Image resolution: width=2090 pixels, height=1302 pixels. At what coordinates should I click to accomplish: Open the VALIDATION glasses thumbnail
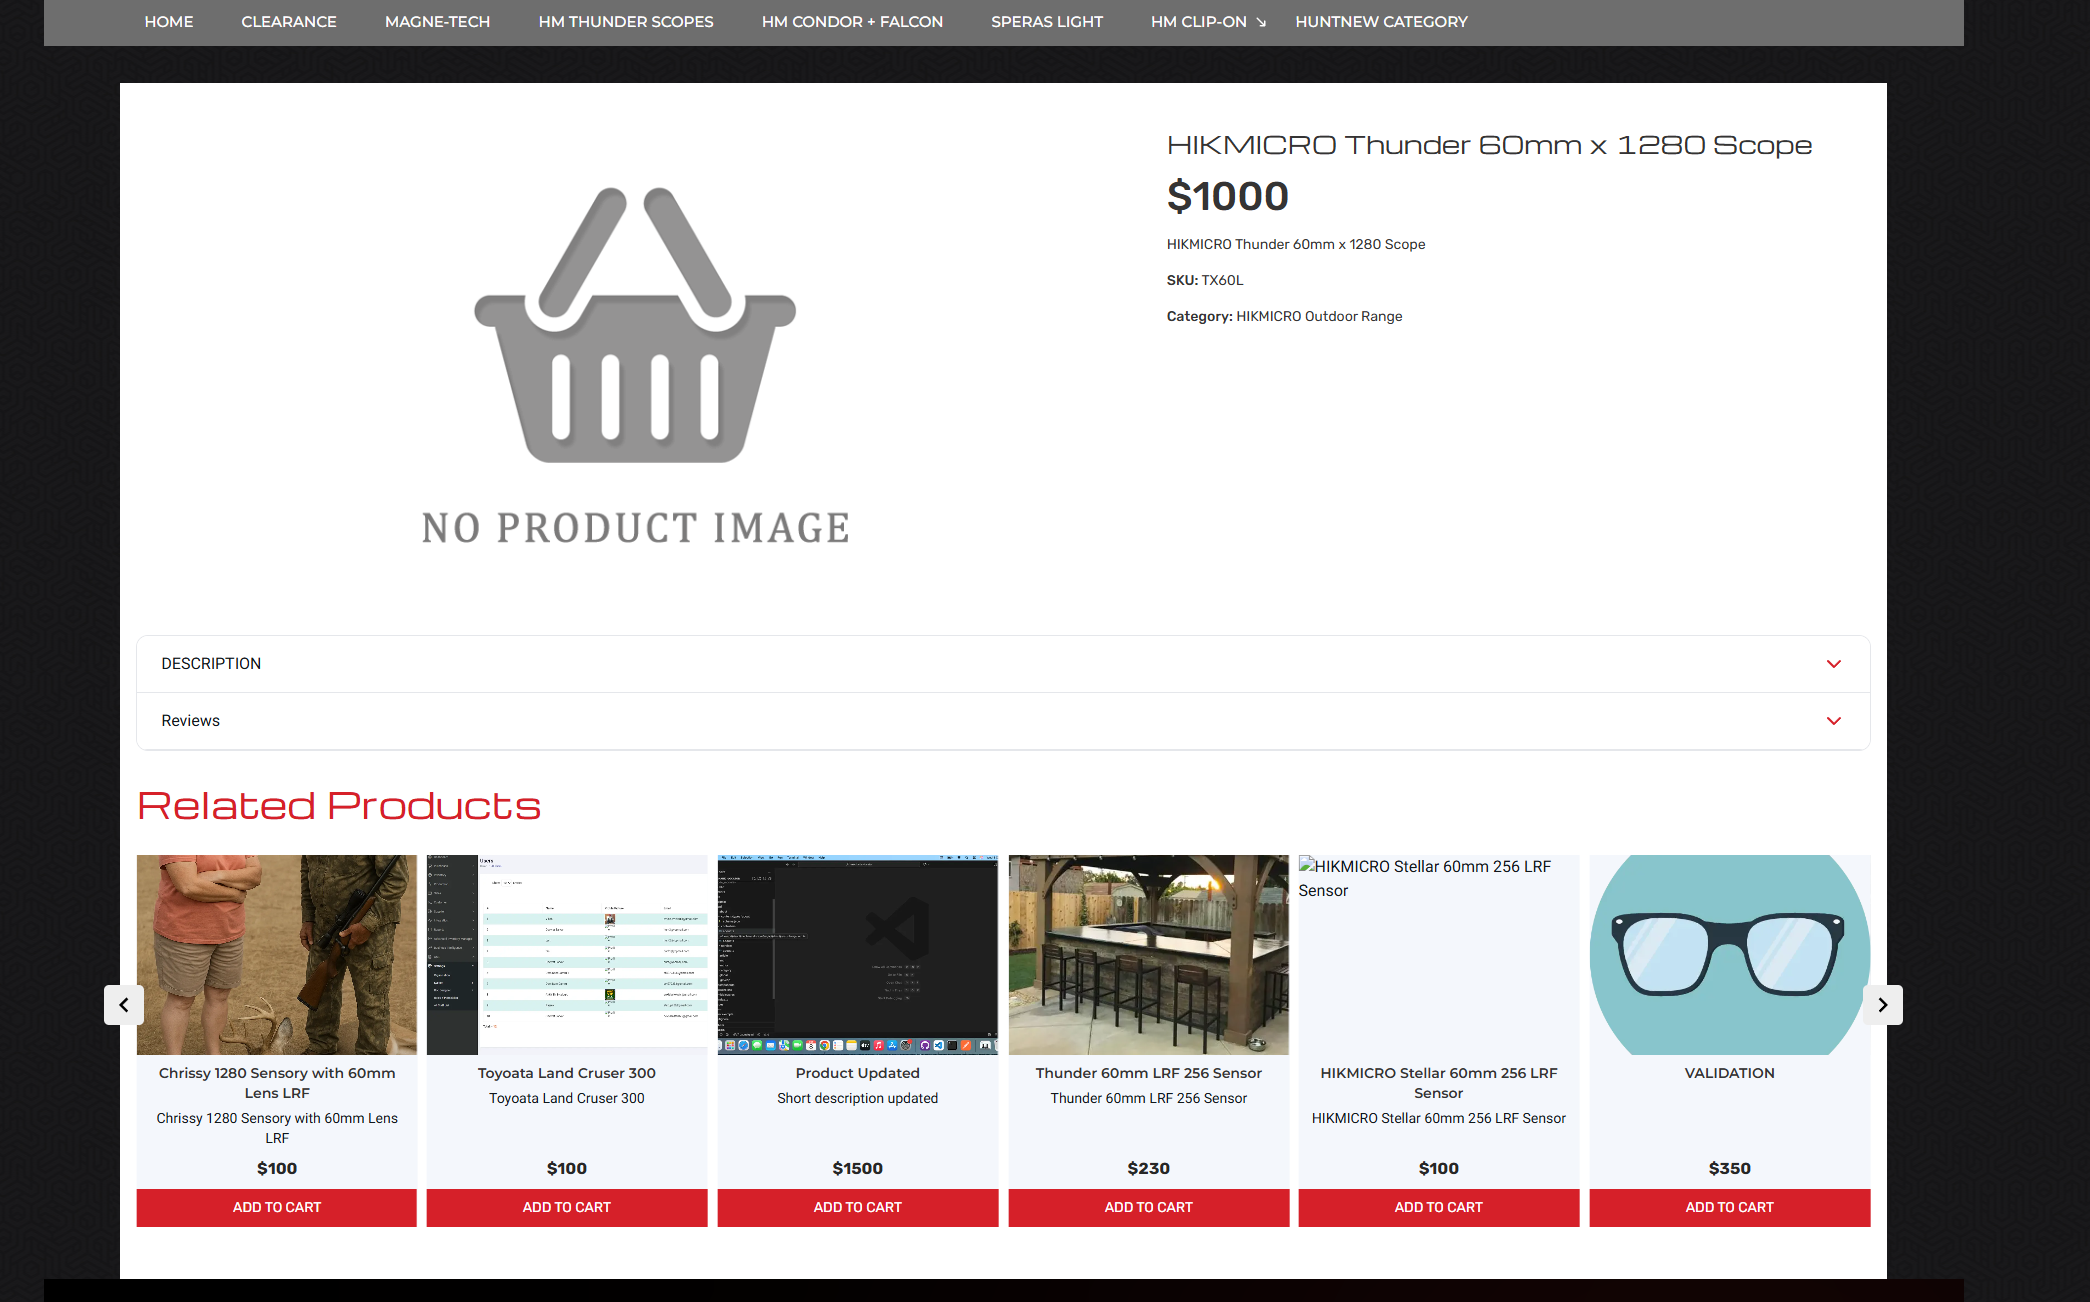pyautogui.click(x=1729, y=954)
